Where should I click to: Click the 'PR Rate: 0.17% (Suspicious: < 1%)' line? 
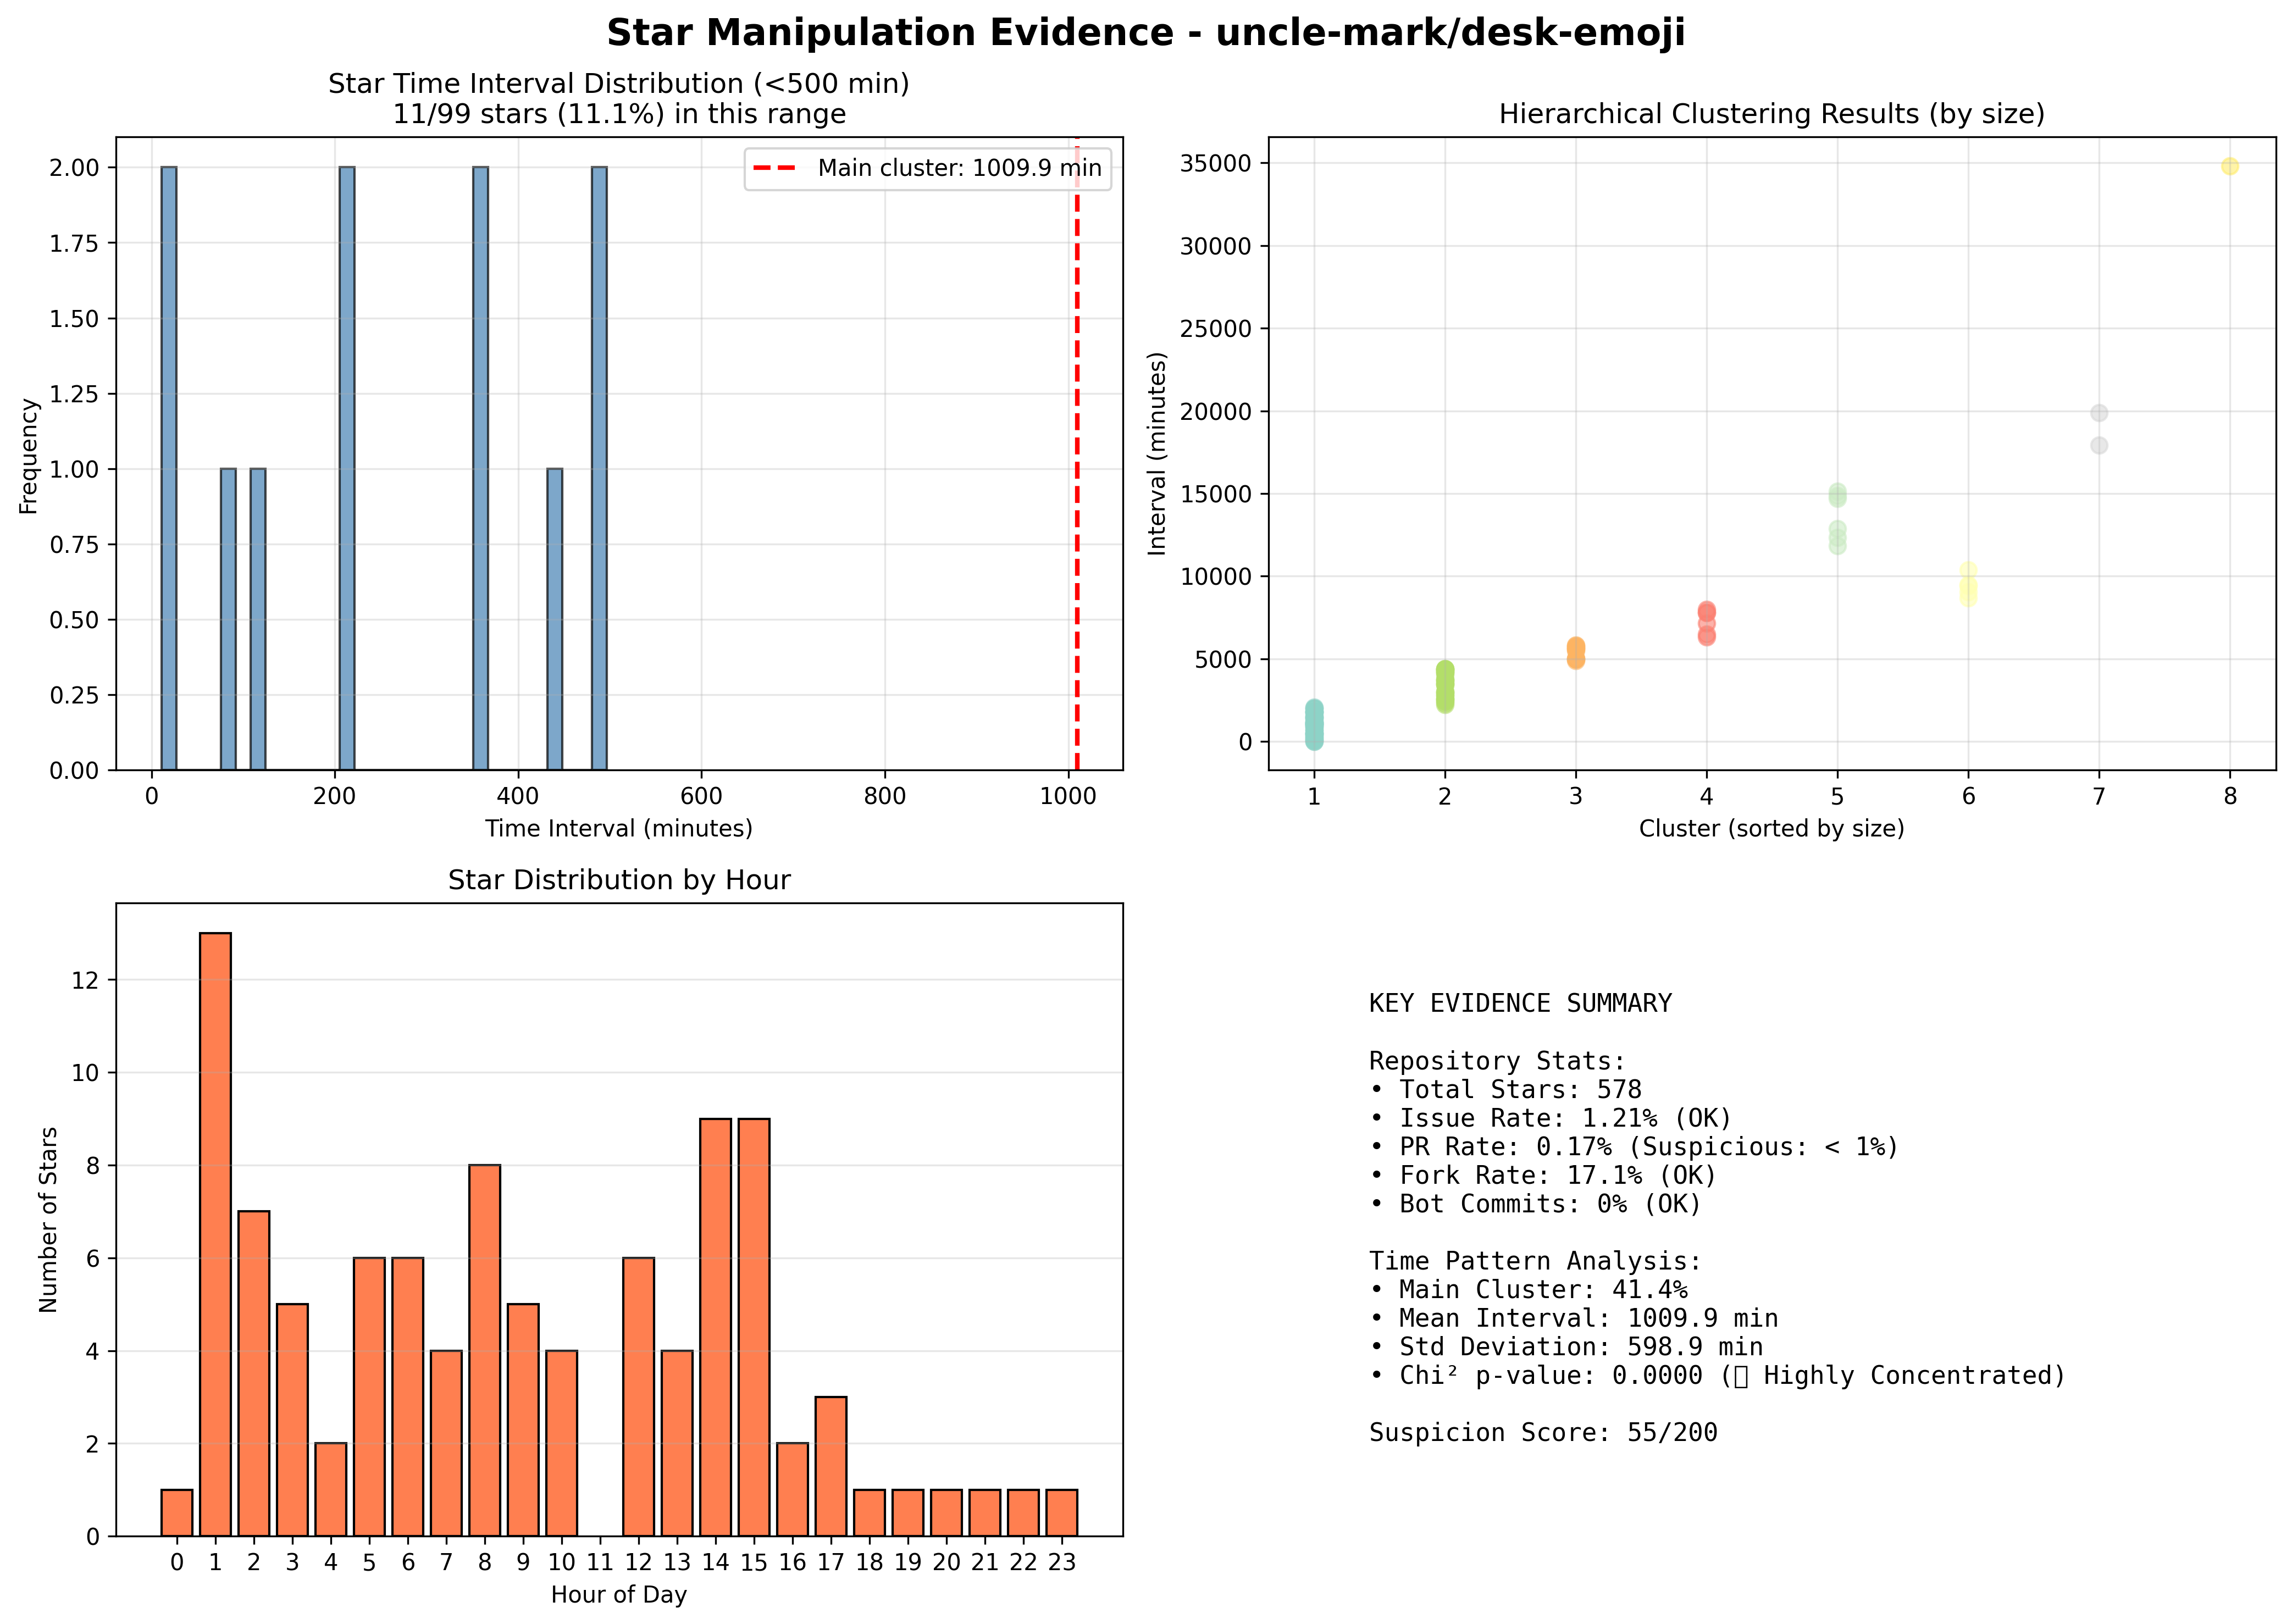point(1634,1146)
